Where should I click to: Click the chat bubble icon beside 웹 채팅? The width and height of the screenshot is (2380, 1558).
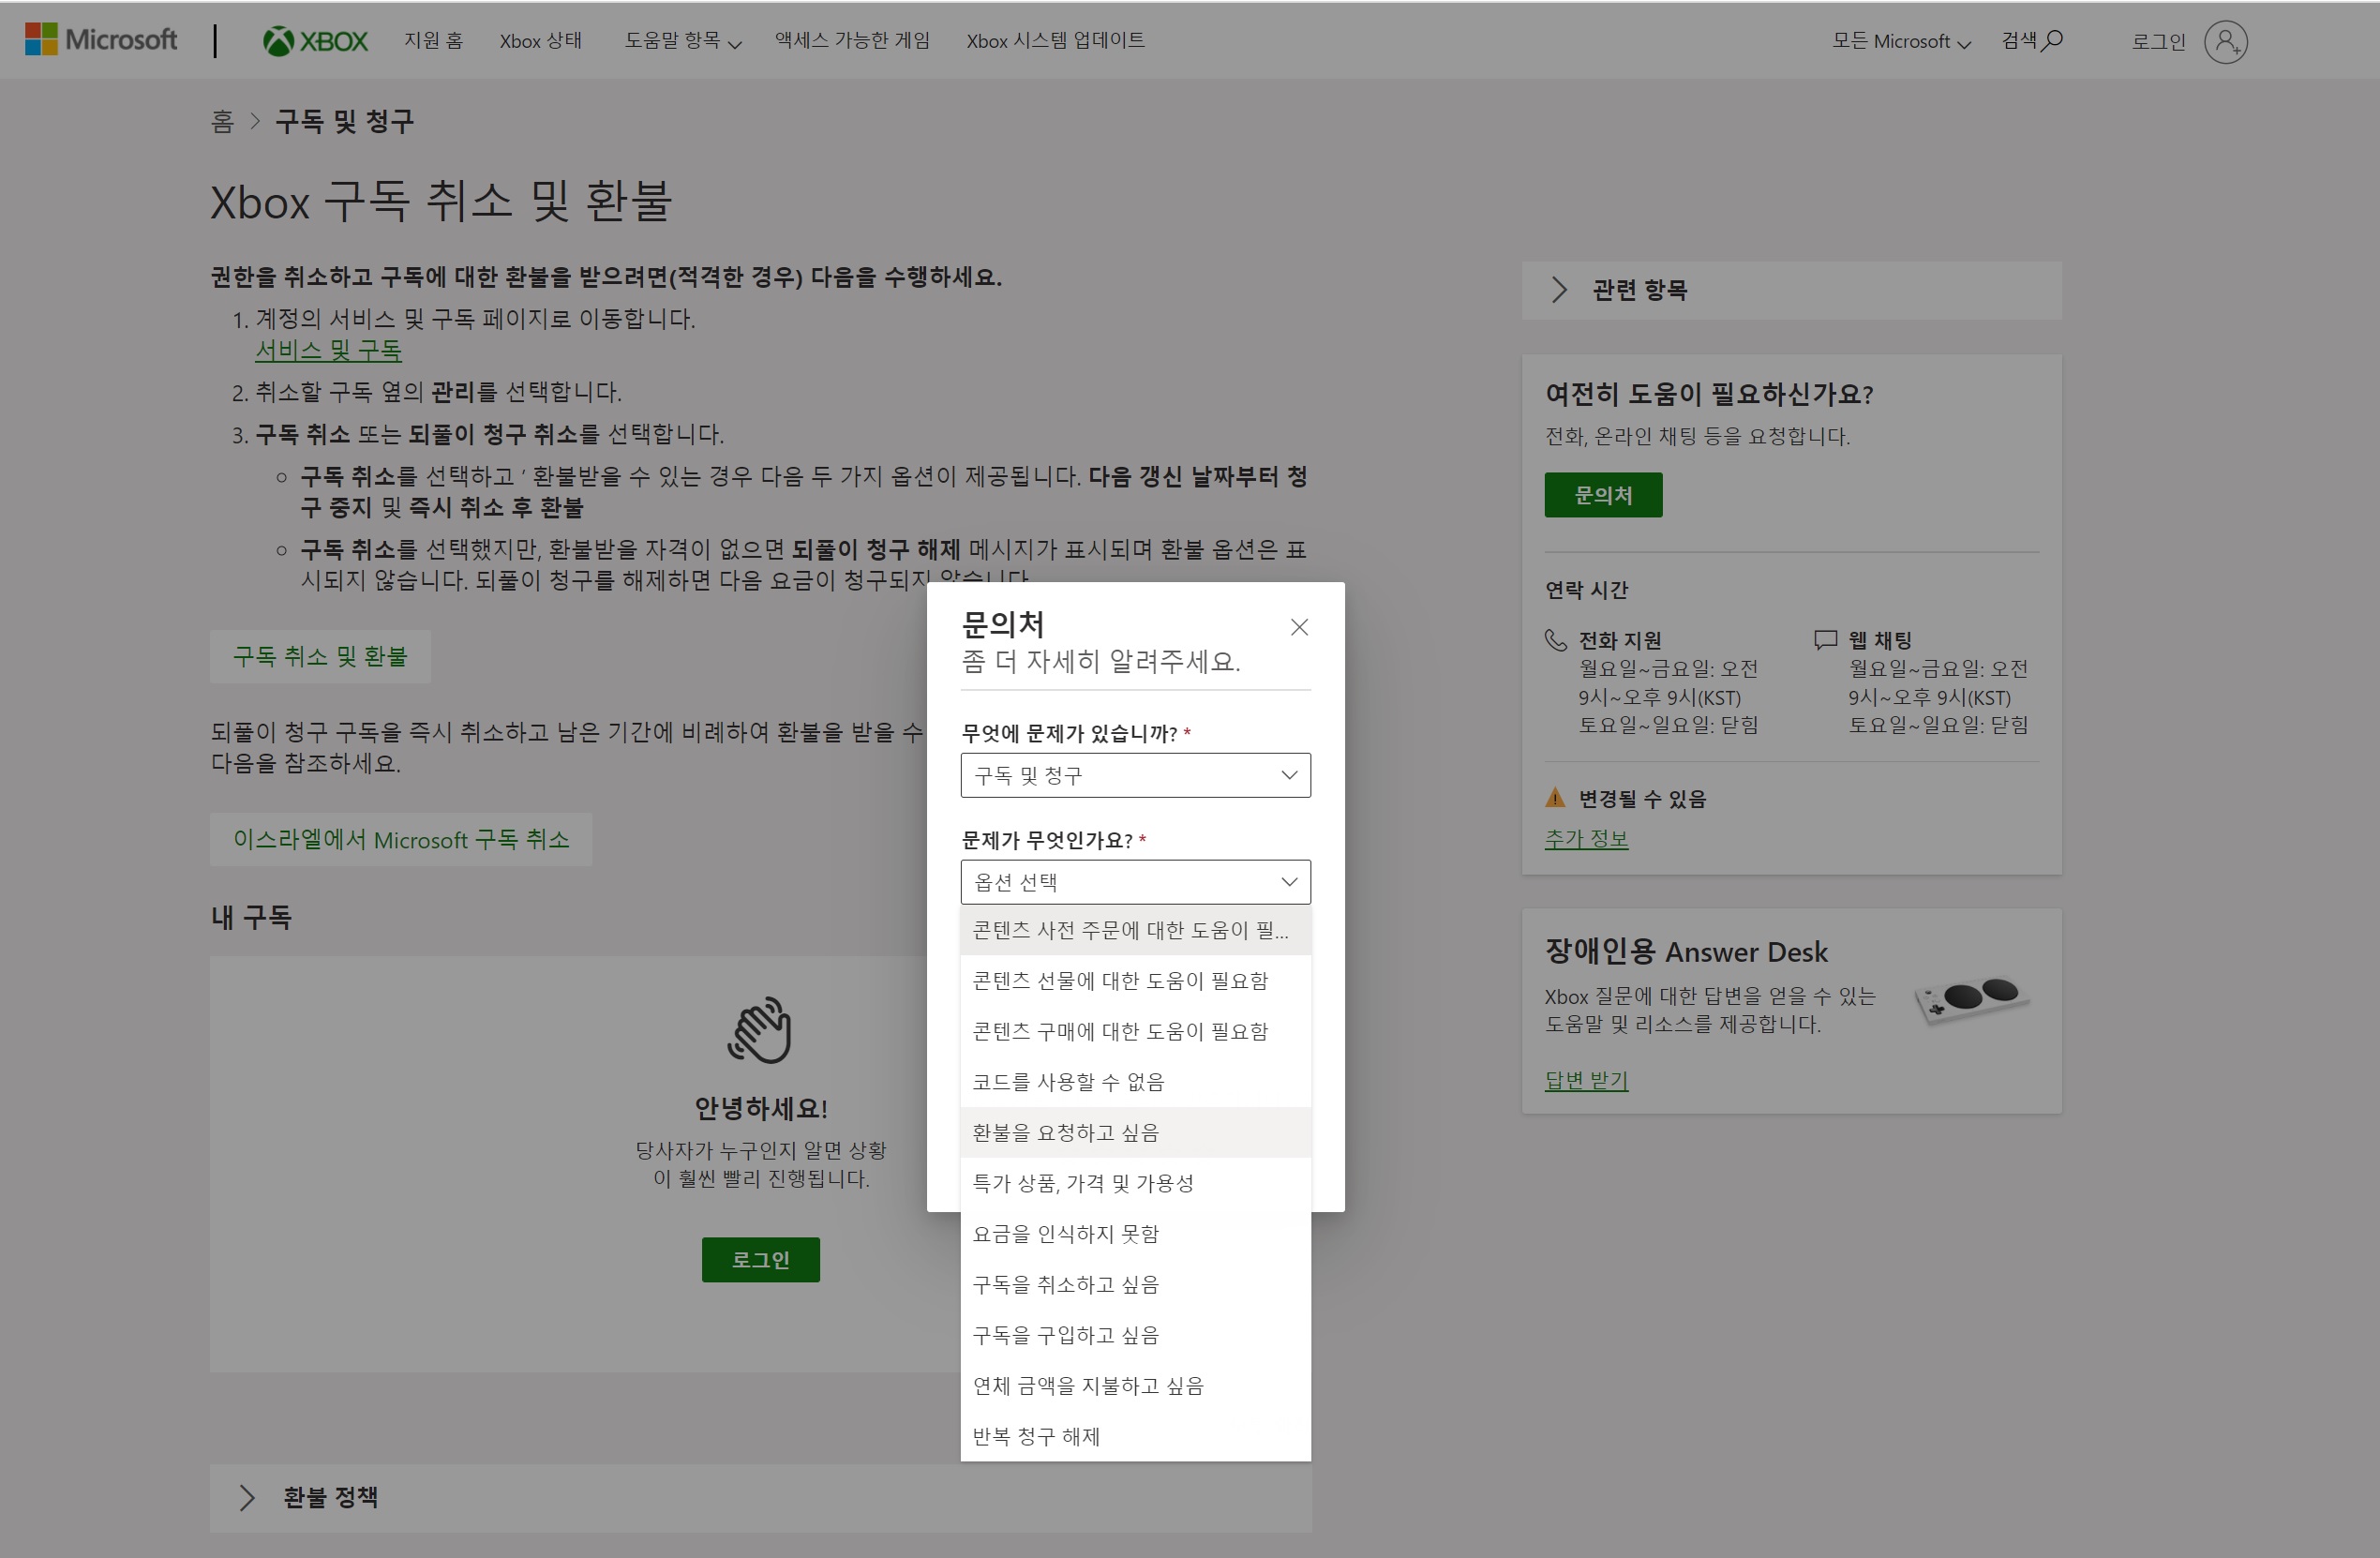click(1825, 640)
